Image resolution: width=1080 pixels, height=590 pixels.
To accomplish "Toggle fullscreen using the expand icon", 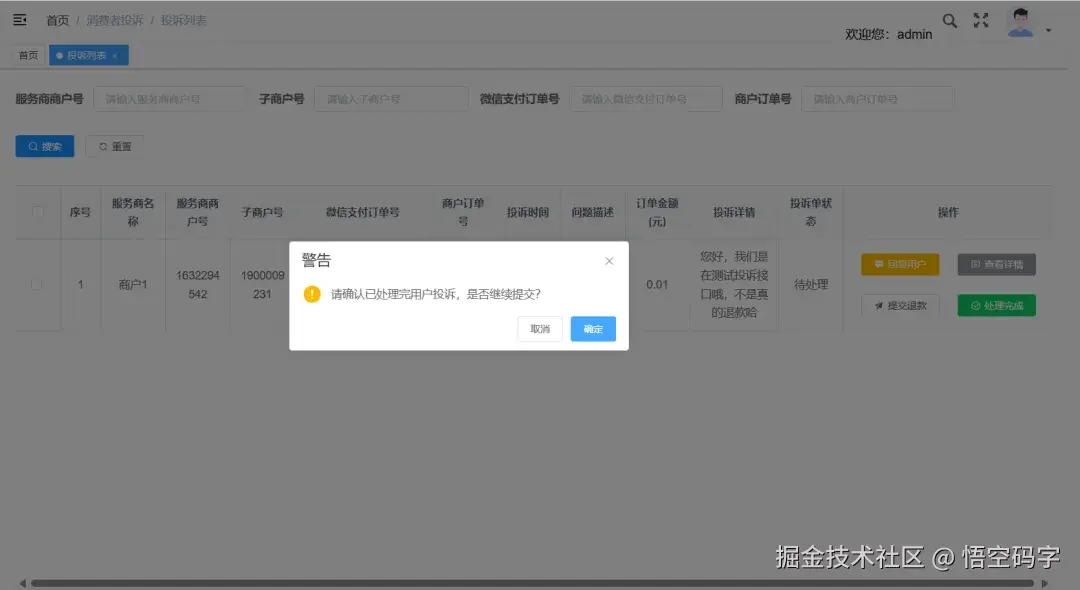I will pyautogui.click(x=981, y=20).
